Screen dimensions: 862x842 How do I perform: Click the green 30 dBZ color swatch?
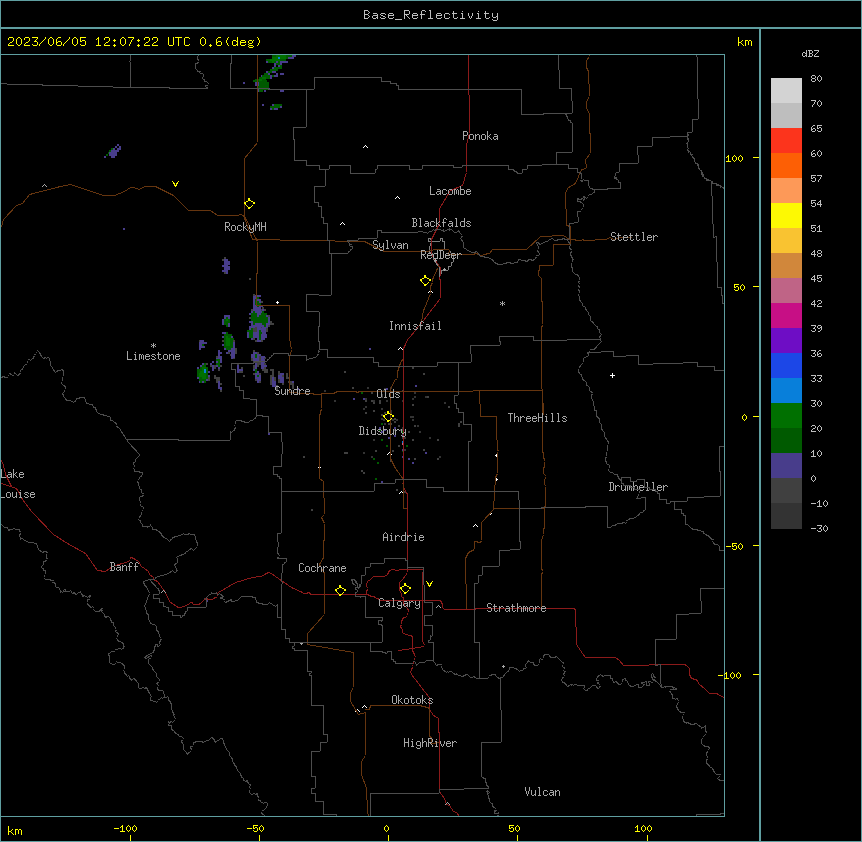(x=786, y=416)
